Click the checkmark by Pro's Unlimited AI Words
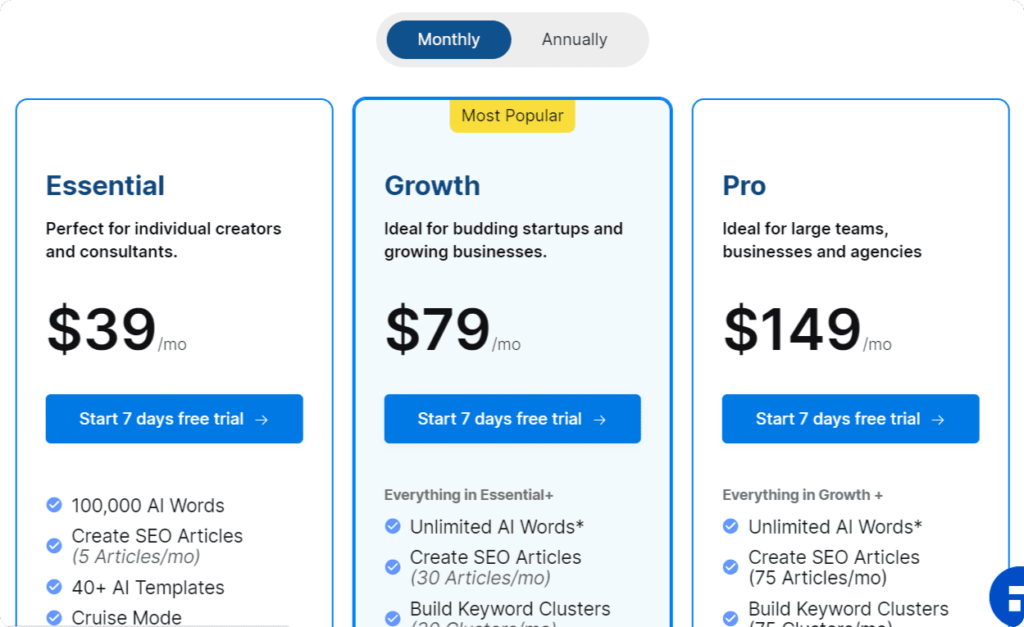The width and height of the screenshot is (1024, 627). click(731, 526)
